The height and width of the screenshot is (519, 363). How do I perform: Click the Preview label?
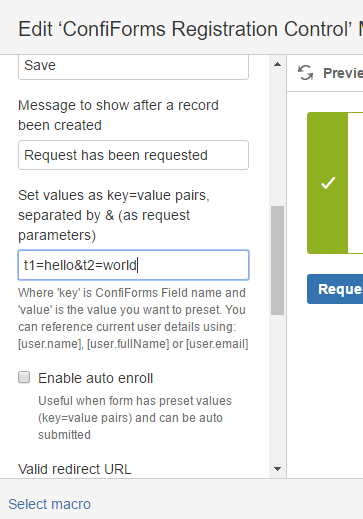point(343,73)
